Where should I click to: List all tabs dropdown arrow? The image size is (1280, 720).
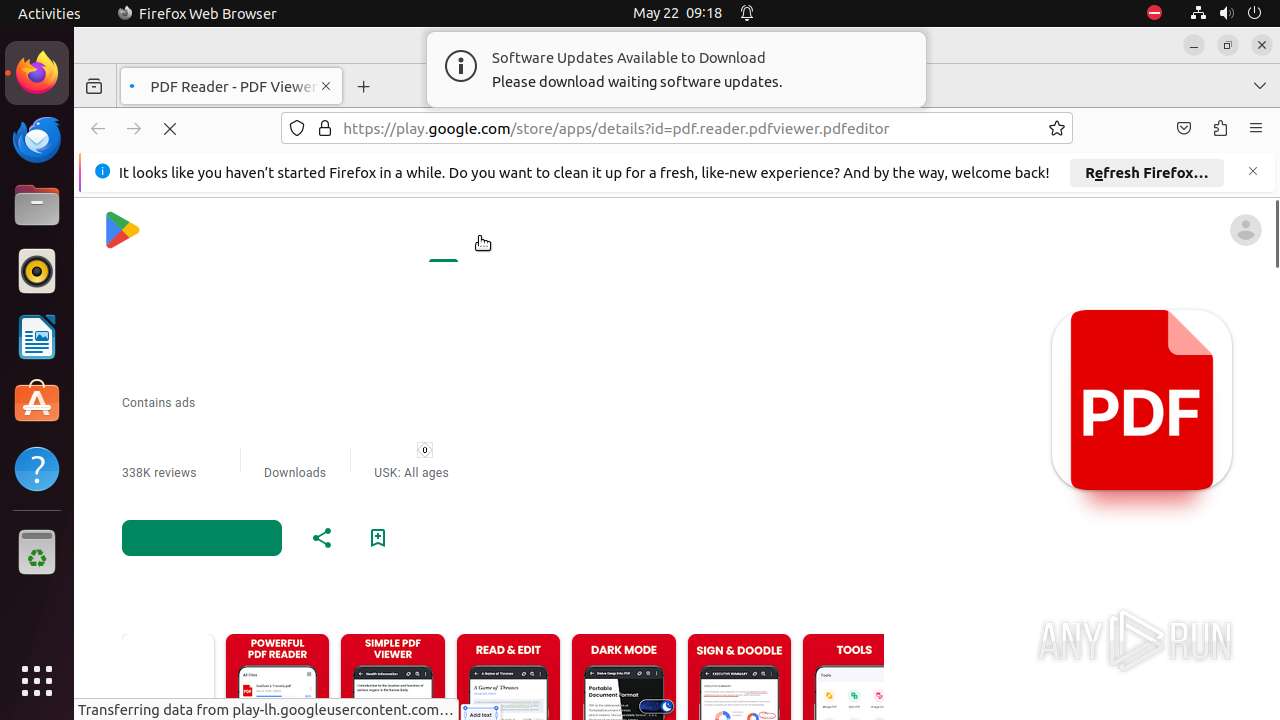(x=1260, y=86)
